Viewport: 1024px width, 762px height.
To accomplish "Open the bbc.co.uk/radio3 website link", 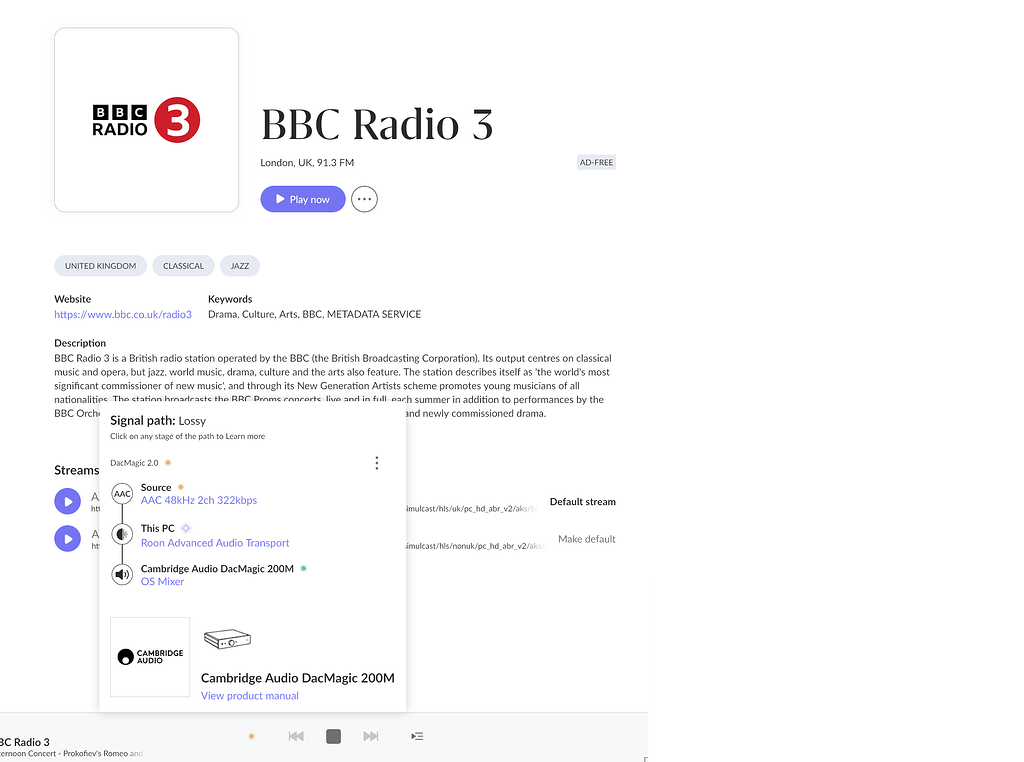I will tap(123, 314).
